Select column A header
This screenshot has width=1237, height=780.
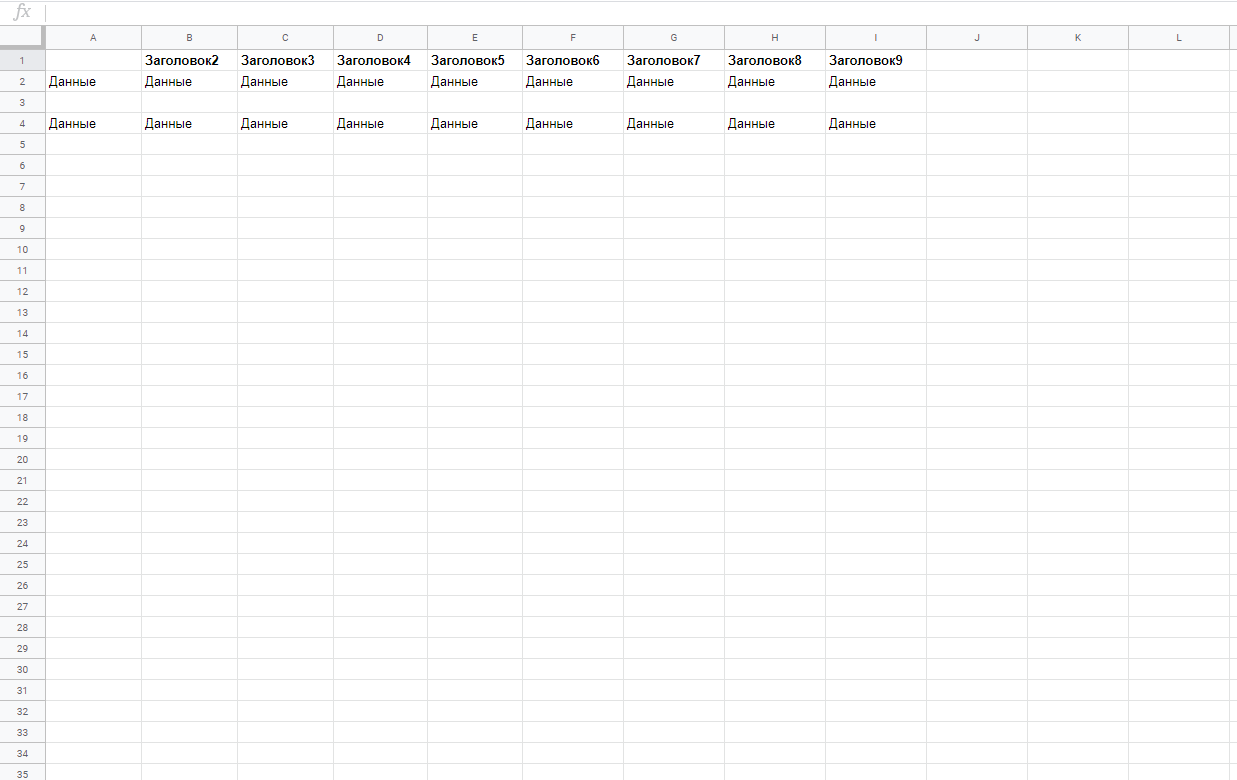coord(93,38)
